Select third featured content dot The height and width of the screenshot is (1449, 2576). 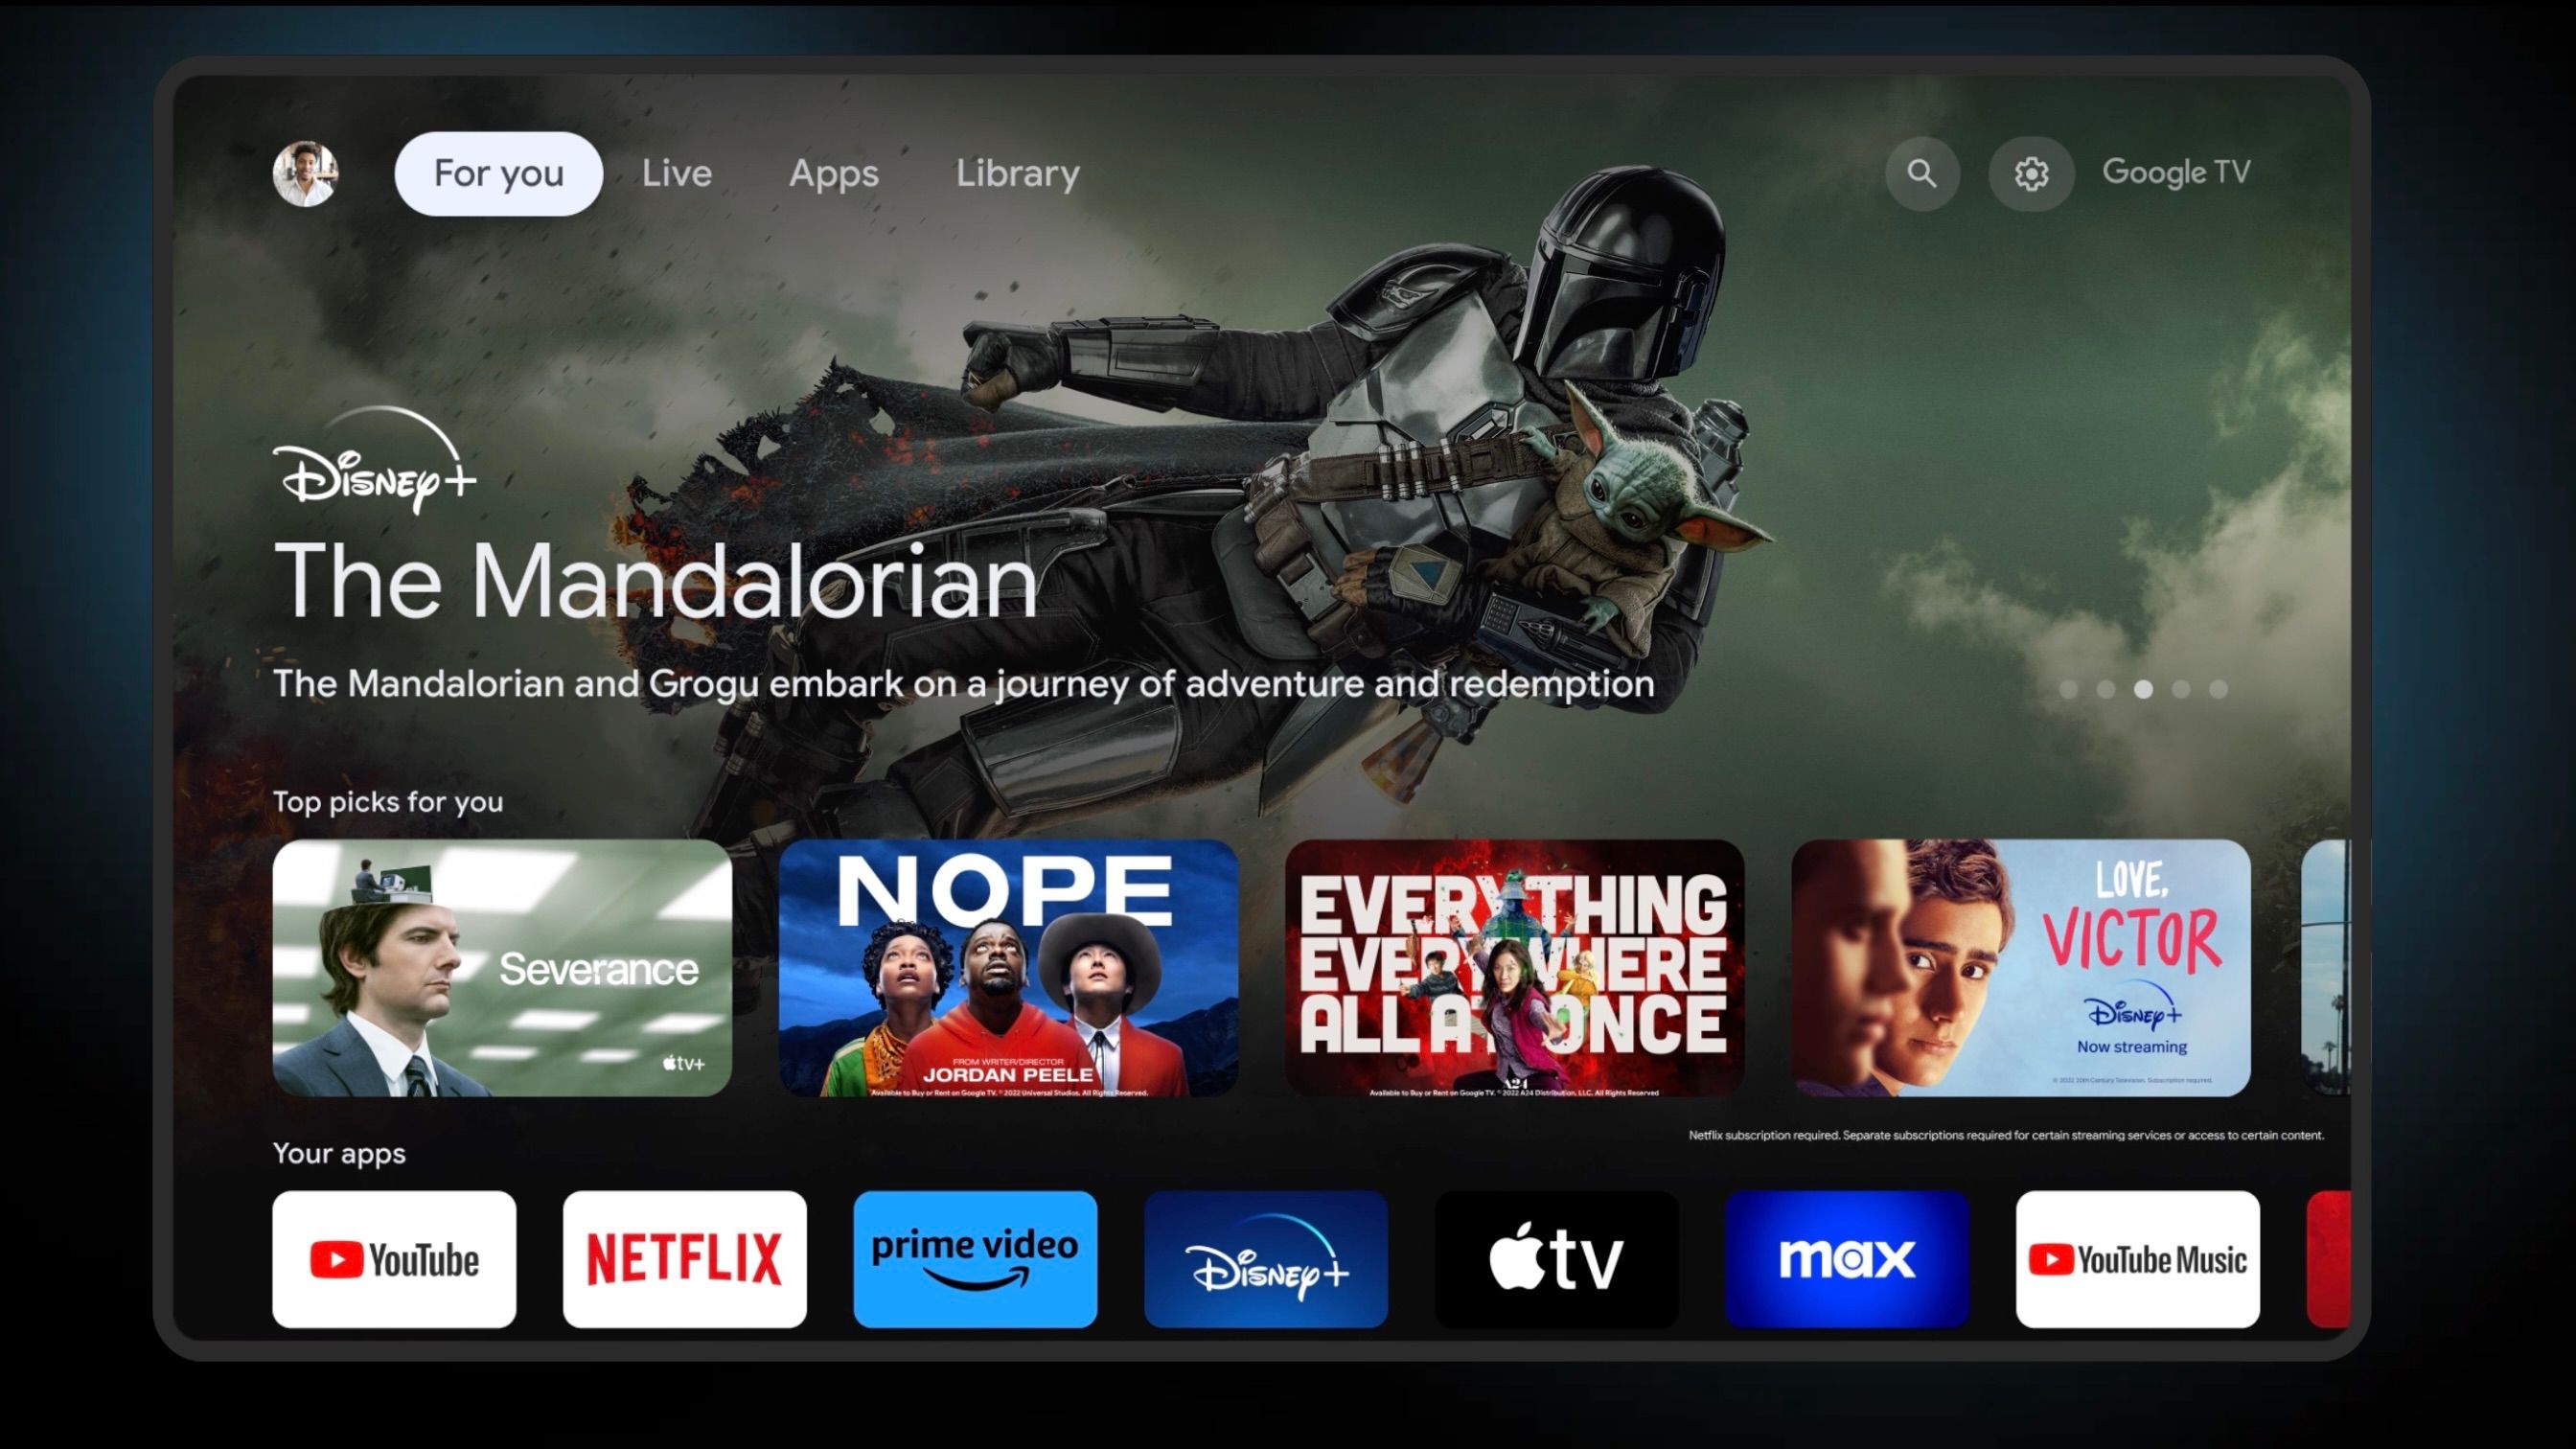coord(2146,690)
